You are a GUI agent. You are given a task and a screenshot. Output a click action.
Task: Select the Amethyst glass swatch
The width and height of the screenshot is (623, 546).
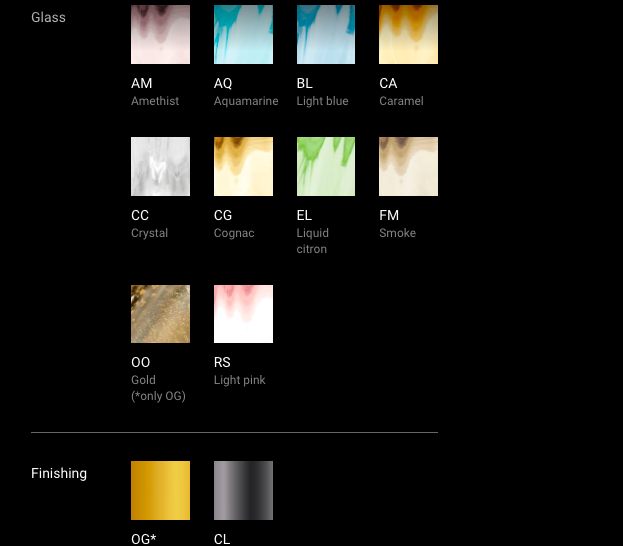click(160, 35)
